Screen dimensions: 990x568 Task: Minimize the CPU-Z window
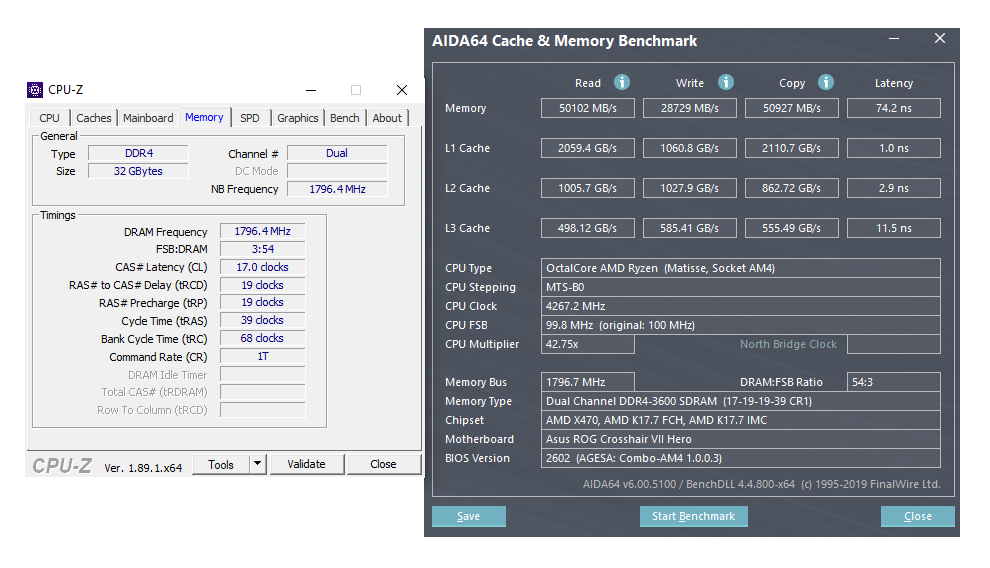click(x=311, y=90)
